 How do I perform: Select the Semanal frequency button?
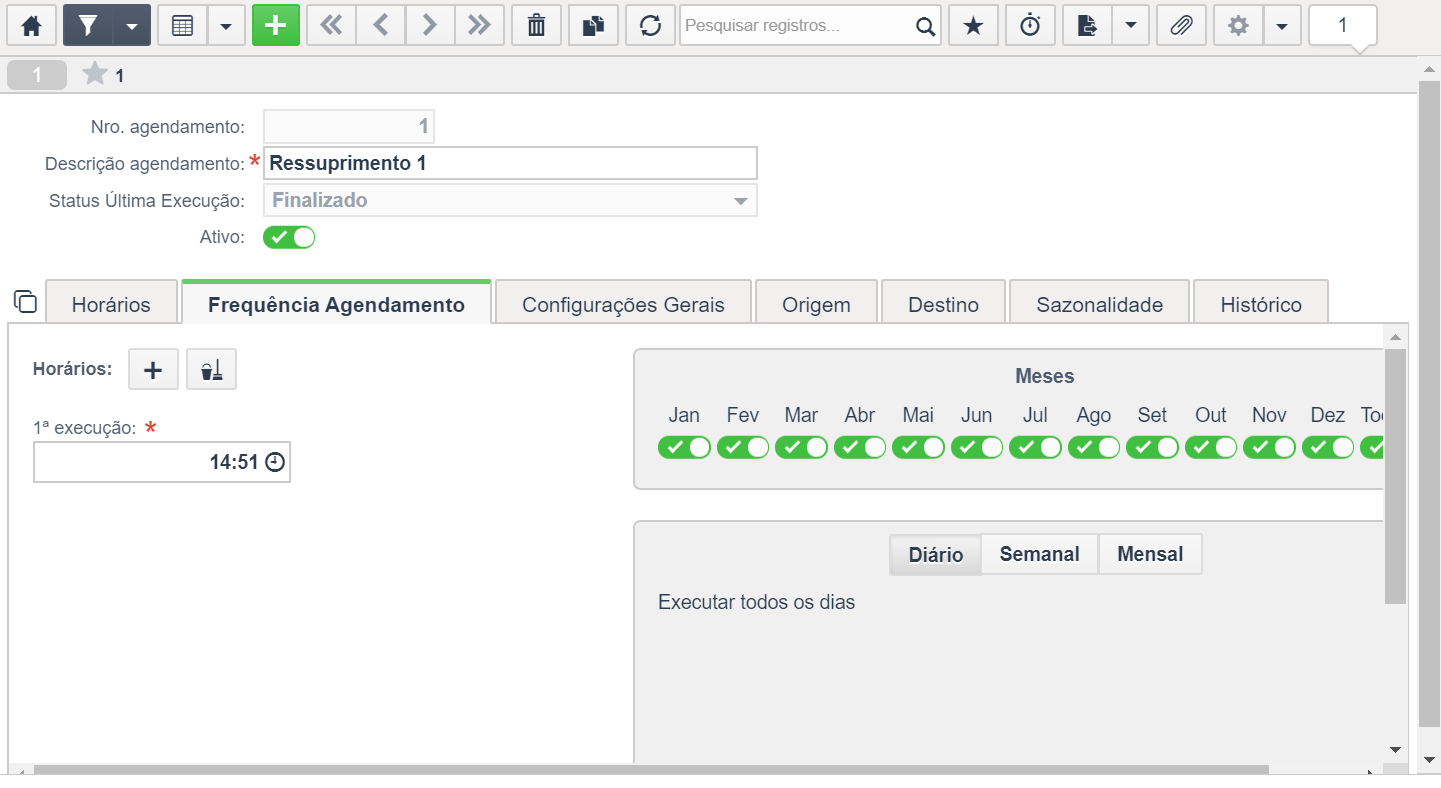coord(1040,554)
